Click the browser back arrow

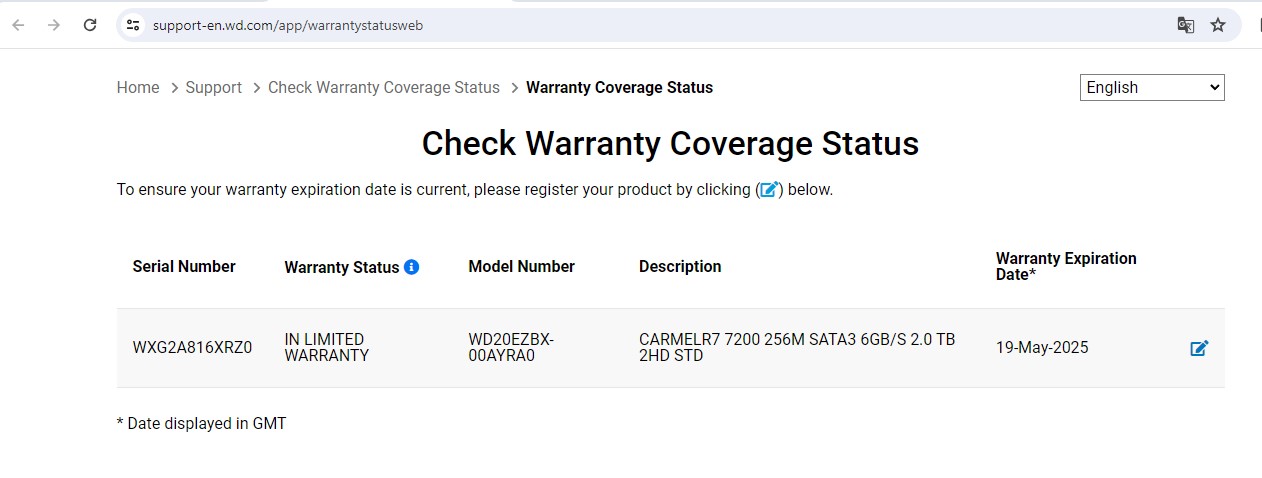pos(18,25)
